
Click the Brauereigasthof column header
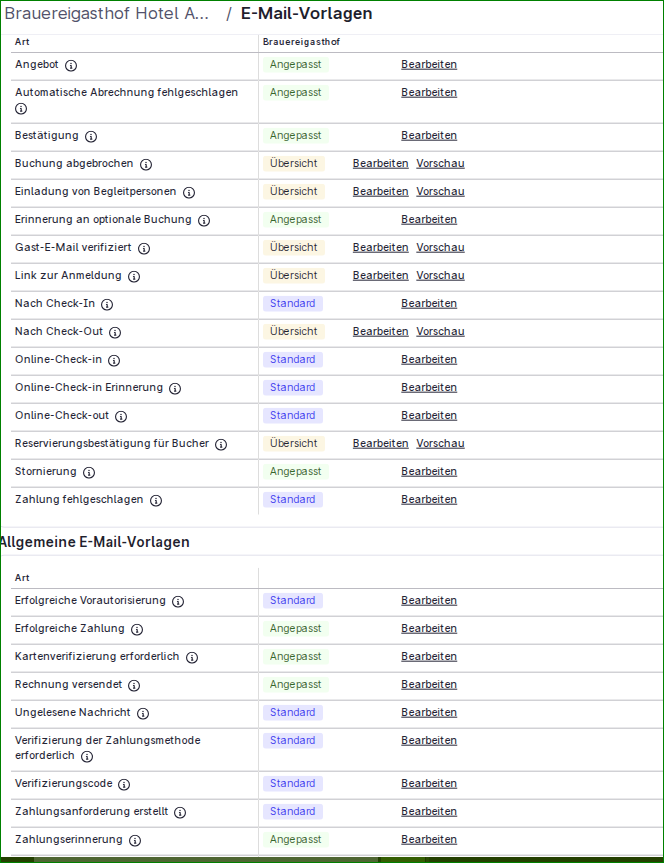(x=301, y=42)
